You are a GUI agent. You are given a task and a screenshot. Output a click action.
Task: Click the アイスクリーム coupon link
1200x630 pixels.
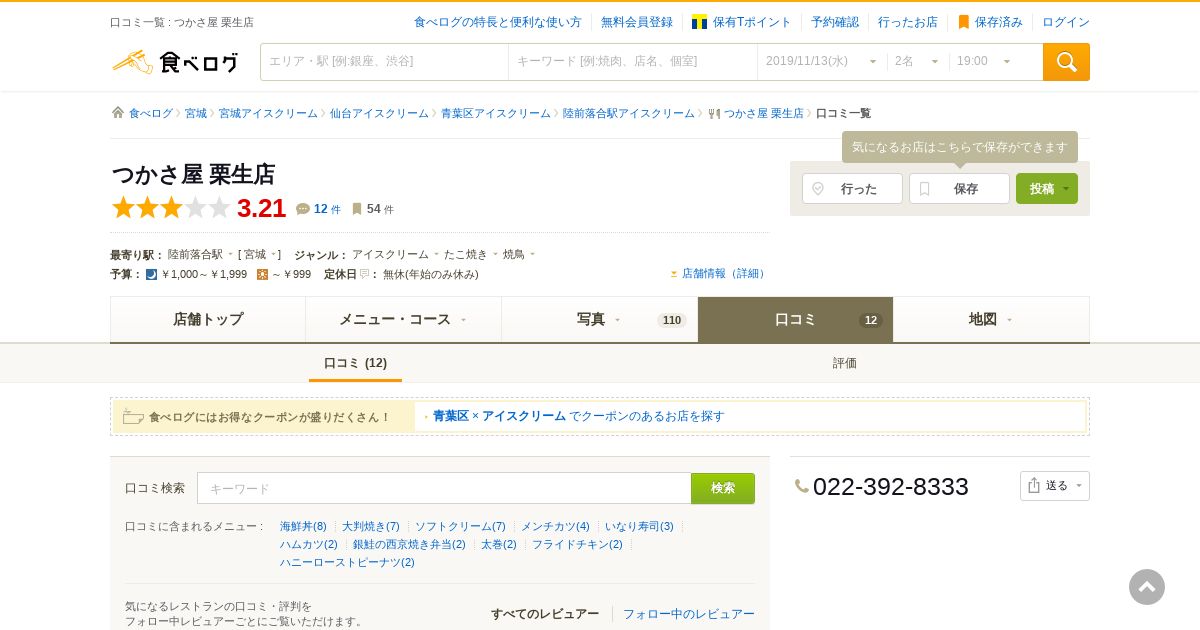click(x=524, y=416)
